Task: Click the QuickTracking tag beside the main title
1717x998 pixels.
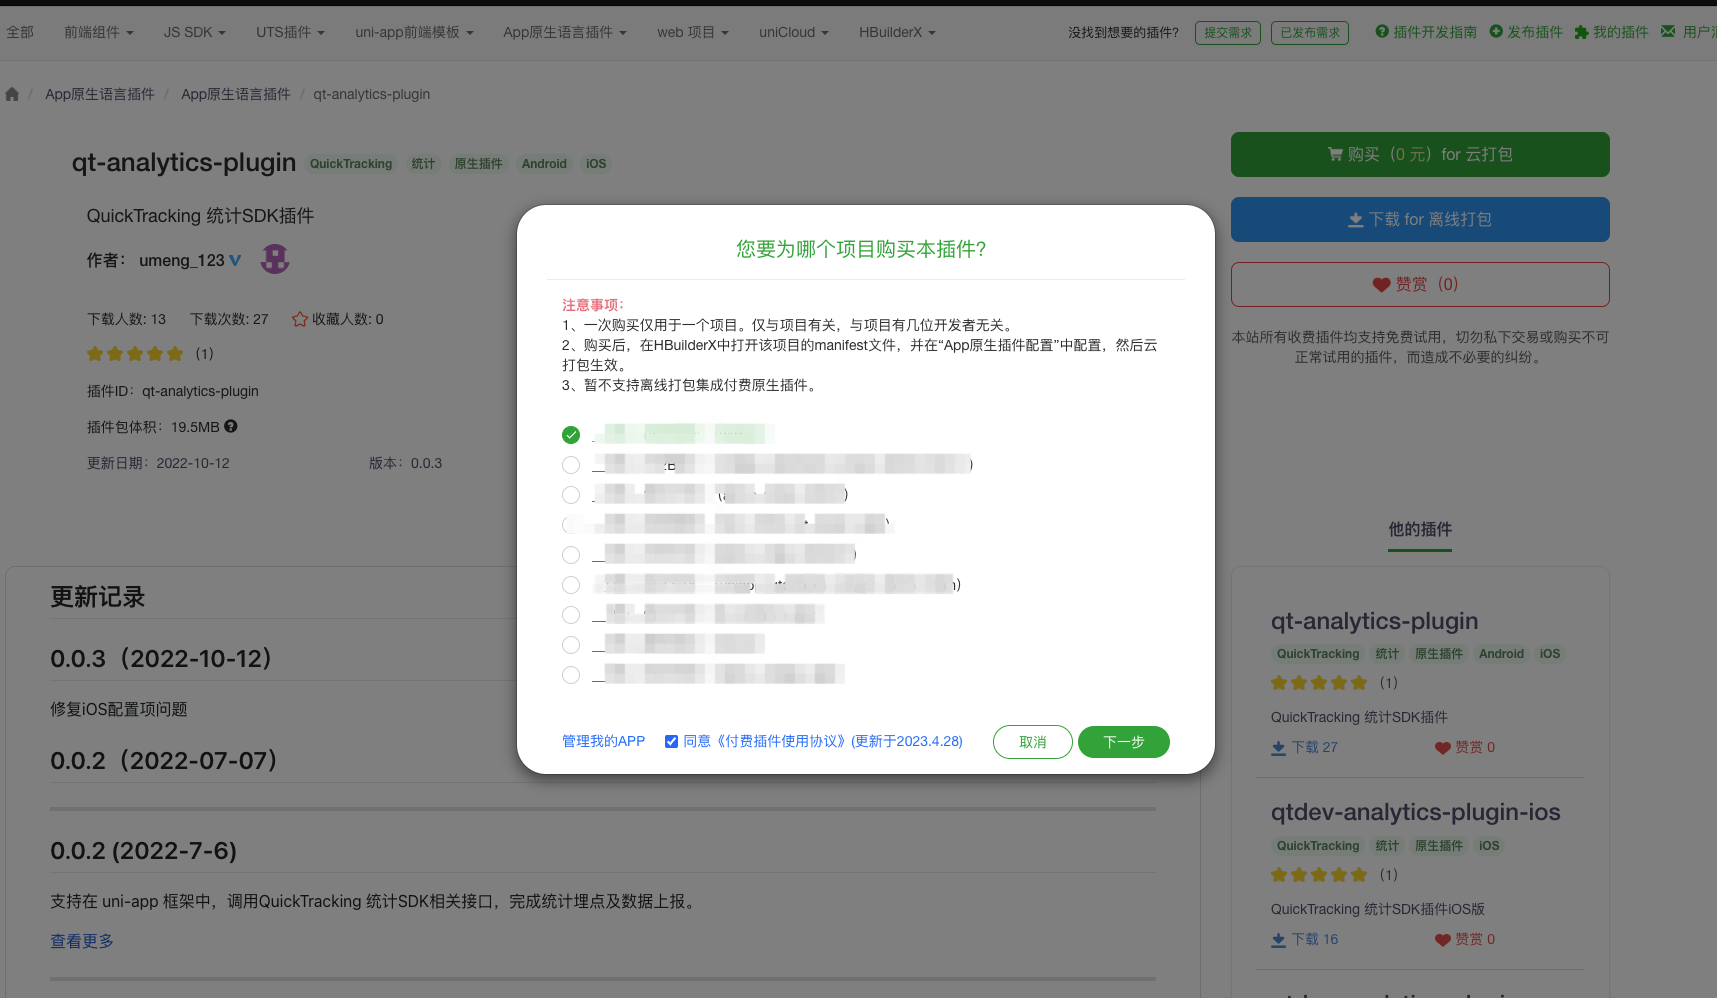Action: pos(351,164)
